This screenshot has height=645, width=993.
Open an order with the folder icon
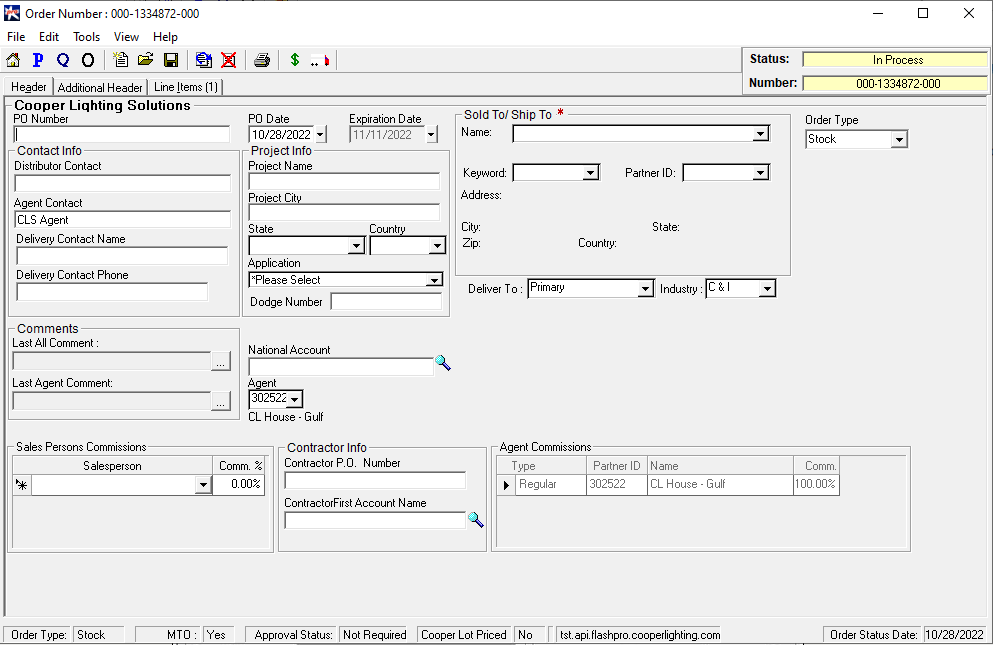coord(146,60)
